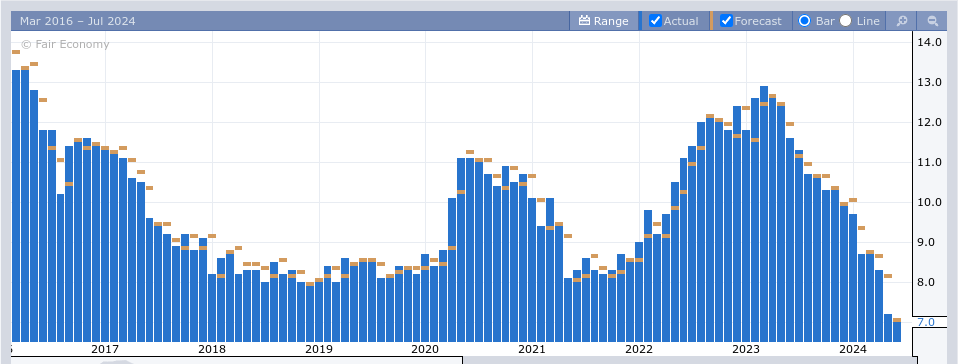Image resolution: width=958 pixels, height=364 pixels.
Task: Click the blue Actual color stripe
Action: [640, 21]
